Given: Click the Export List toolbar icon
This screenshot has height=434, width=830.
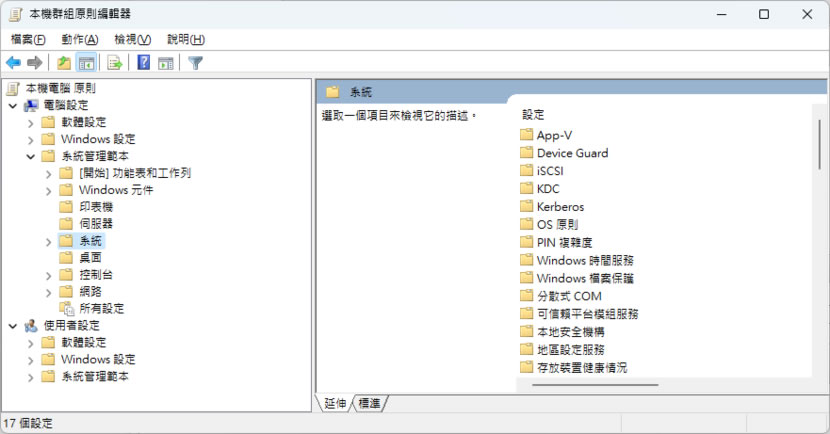Looking at the screenshot, I should tap(114, 63).
